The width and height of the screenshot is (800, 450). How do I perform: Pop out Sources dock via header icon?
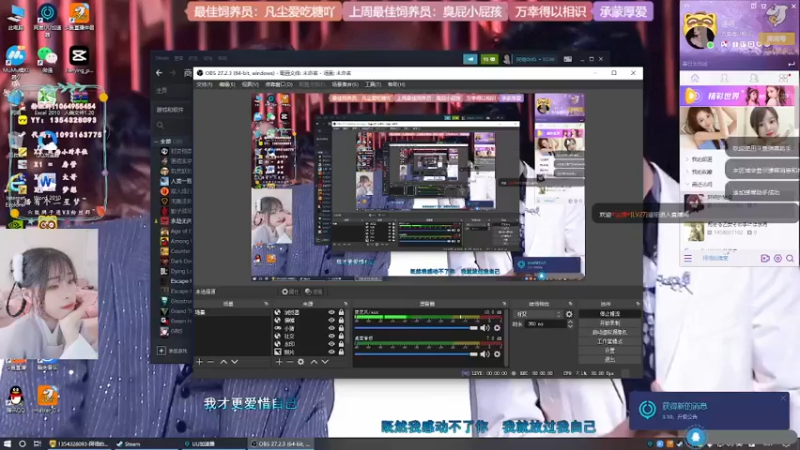pyautogui.click(x=345, y=304)
